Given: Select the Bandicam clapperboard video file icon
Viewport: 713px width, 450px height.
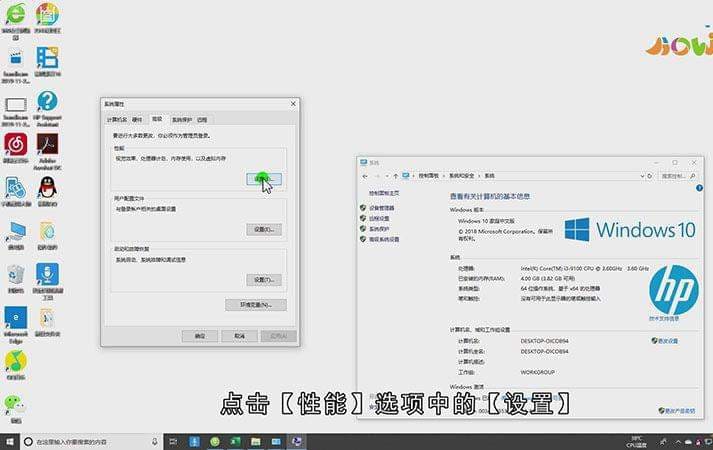Looking at the screenshot, I should [x=16, y=66].
